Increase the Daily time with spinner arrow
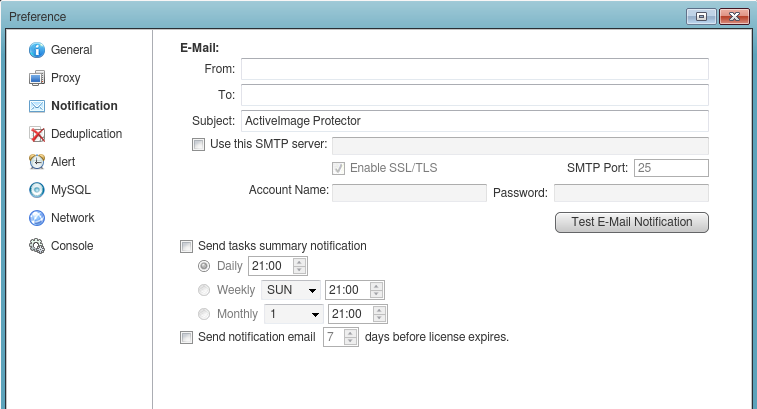Viewport: 757px width, 409px height. pyautogui.click(x=299, y=262)
